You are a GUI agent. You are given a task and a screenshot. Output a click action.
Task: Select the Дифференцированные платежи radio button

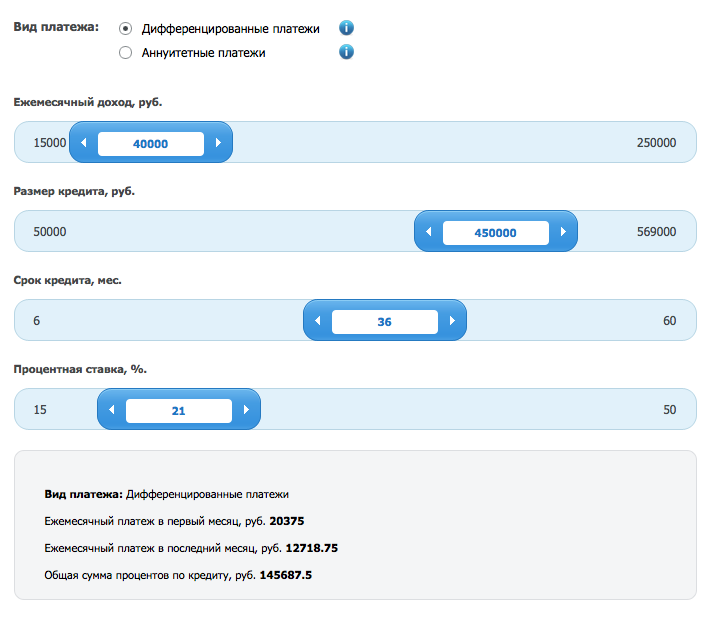click(125, 28)
